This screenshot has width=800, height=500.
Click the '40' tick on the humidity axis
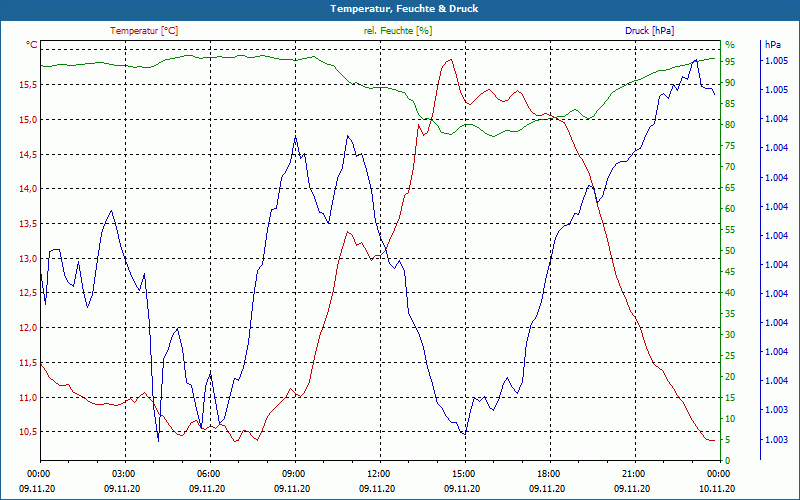(x=730, y=293)
